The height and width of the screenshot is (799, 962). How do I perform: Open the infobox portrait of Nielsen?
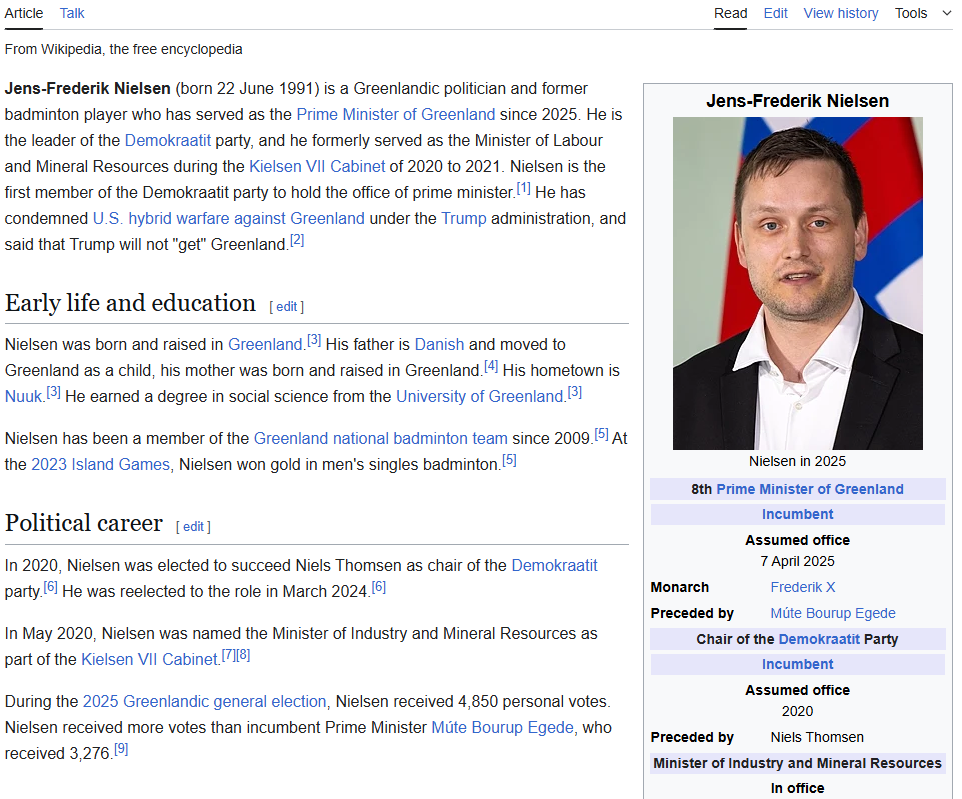(798, 283)
